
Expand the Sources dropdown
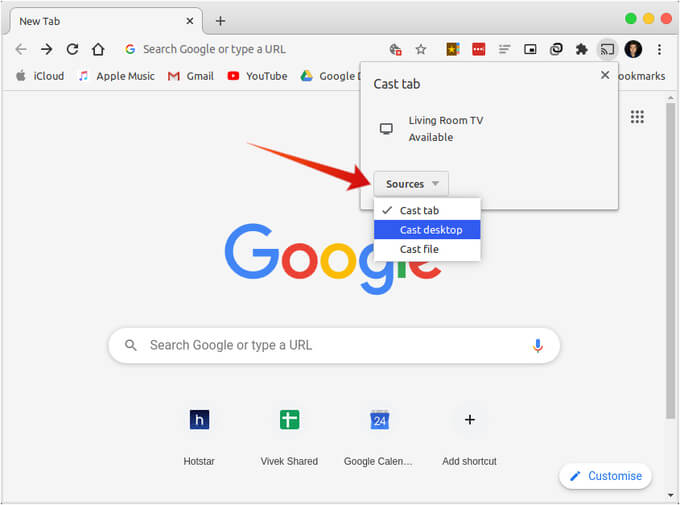411,184
